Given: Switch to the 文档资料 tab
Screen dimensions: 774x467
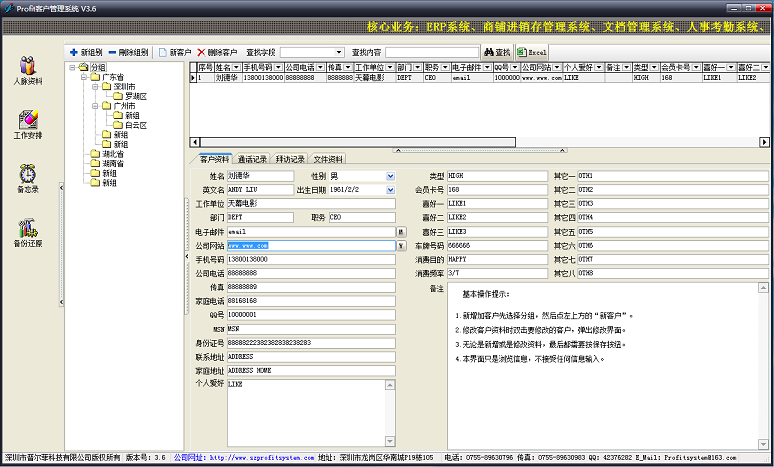Looking at the screenshot, I should (328, 159).
